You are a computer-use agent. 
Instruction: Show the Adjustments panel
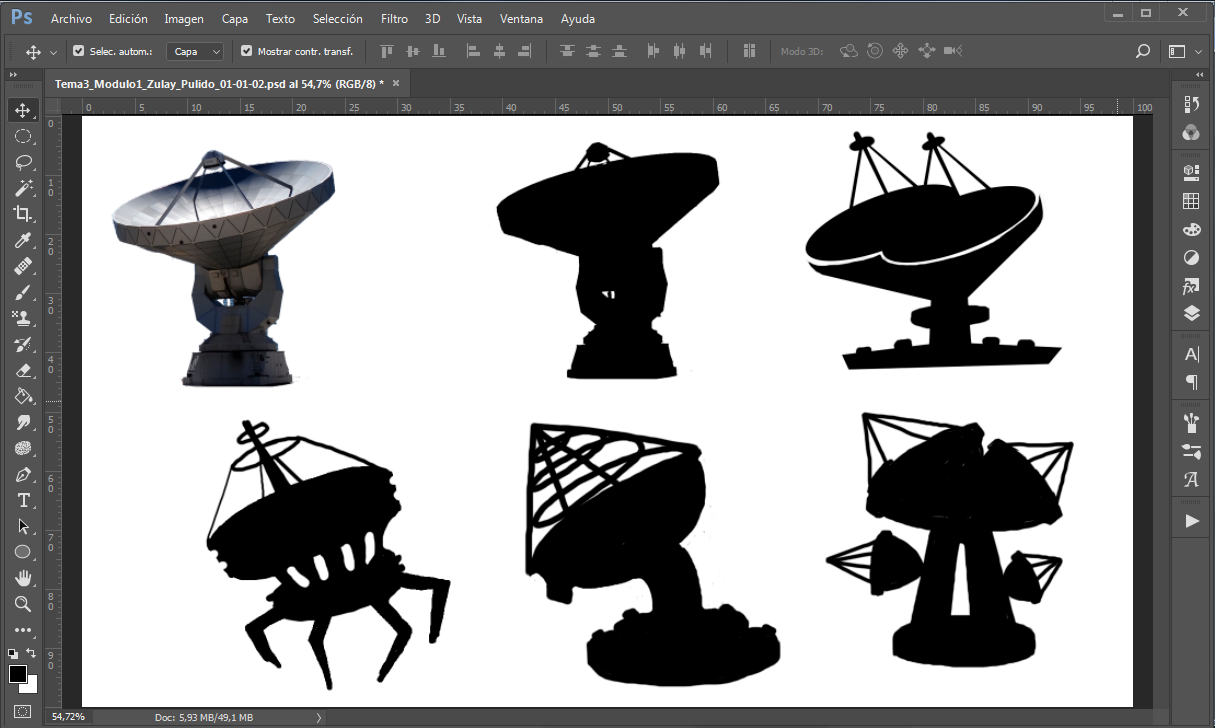(1191, 258)
